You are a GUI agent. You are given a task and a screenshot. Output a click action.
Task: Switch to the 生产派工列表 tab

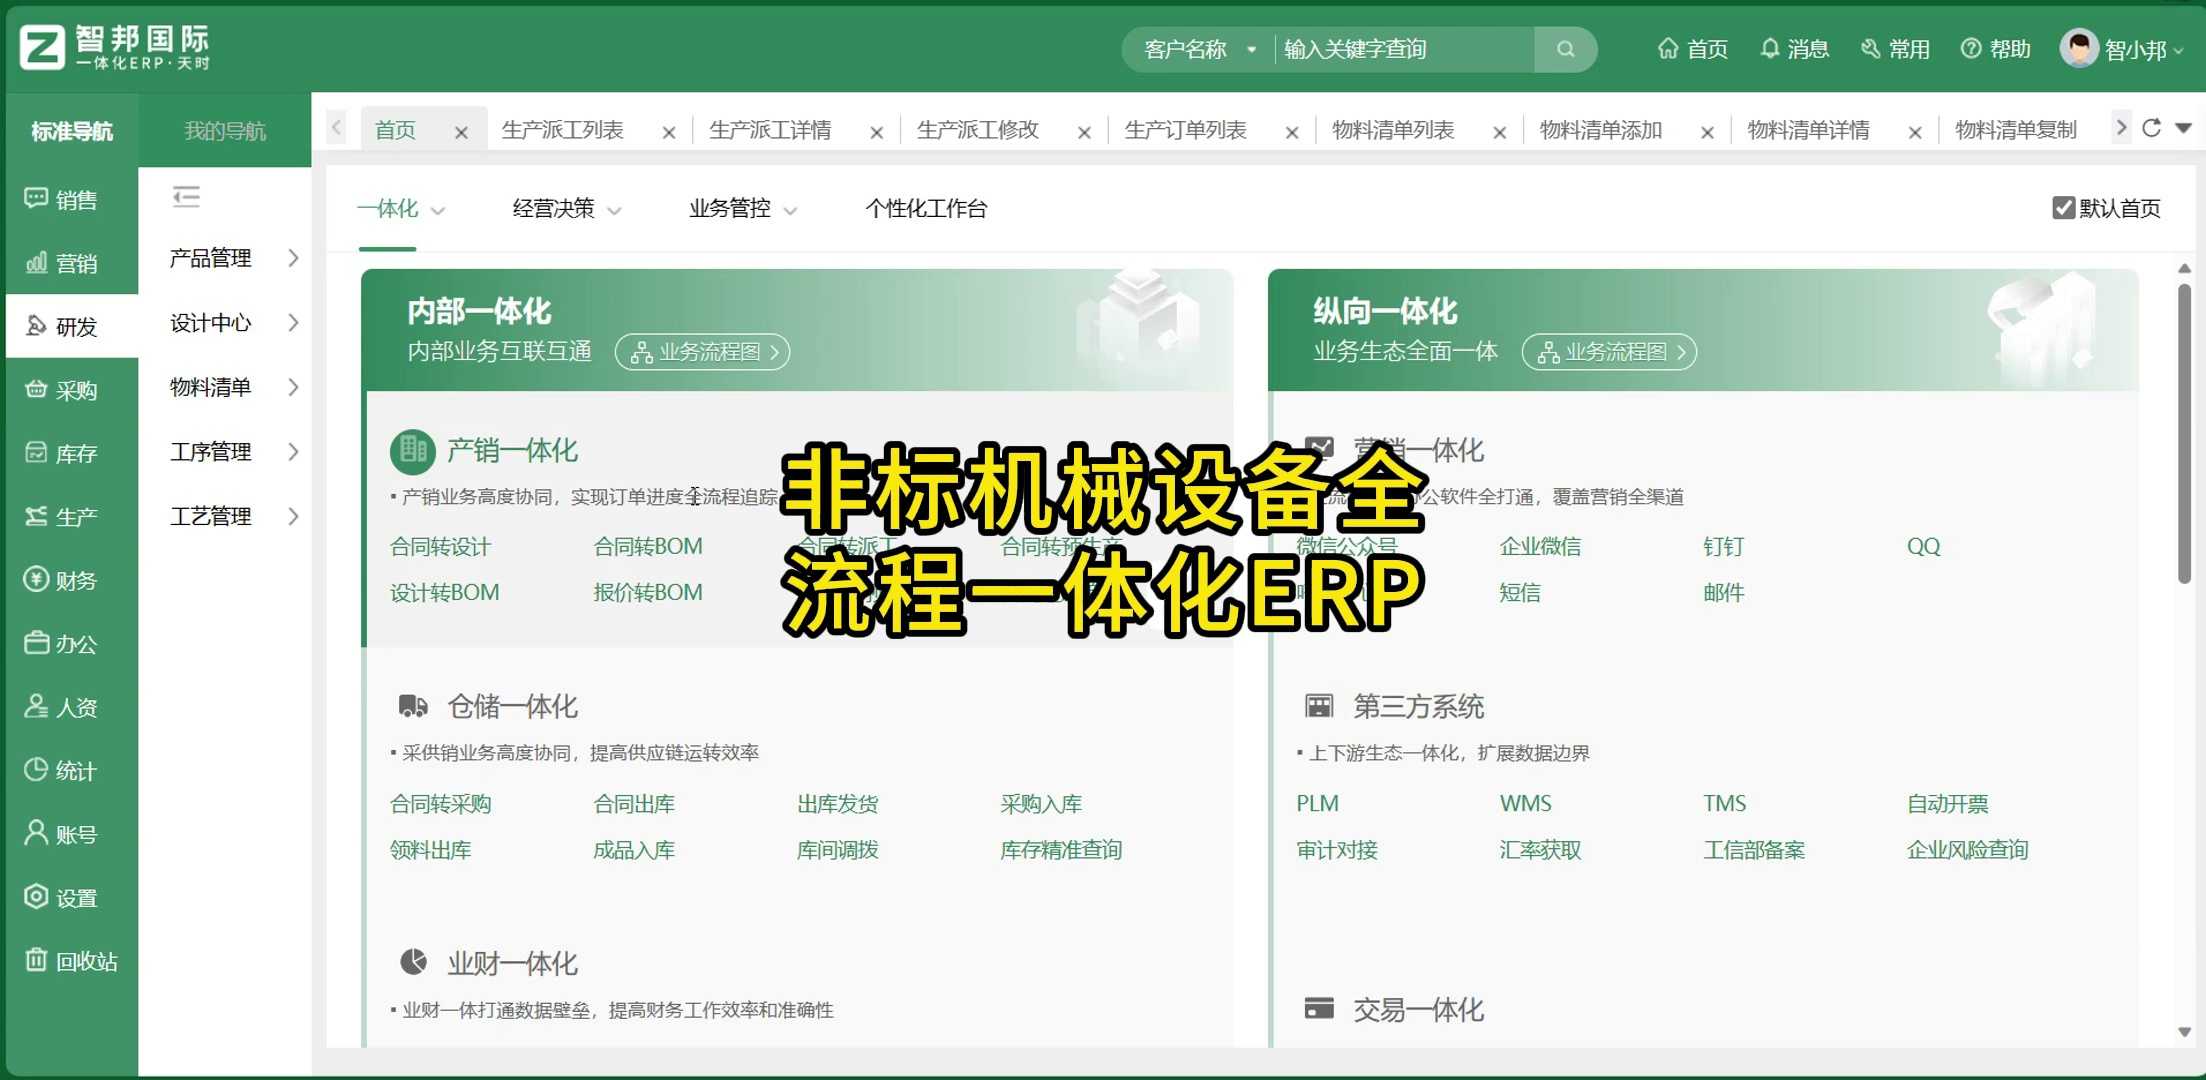563,130
